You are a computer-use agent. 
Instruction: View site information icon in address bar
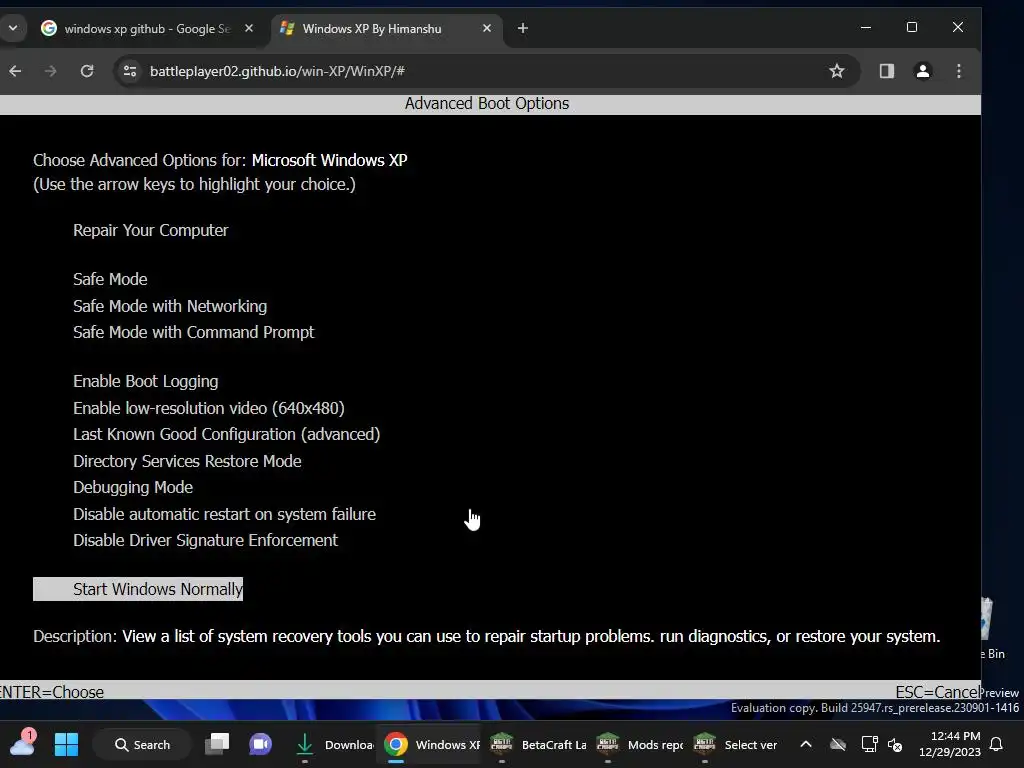coord(130,71)
